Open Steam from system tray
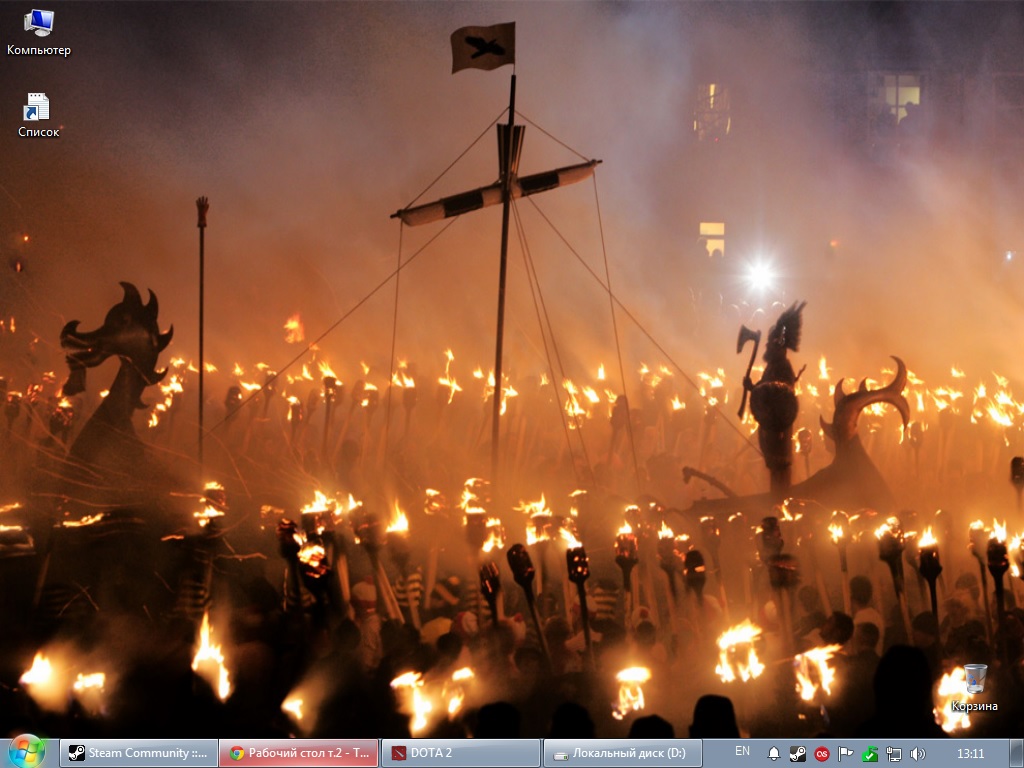Viewport: 1024px width, 768px height. 797,754
